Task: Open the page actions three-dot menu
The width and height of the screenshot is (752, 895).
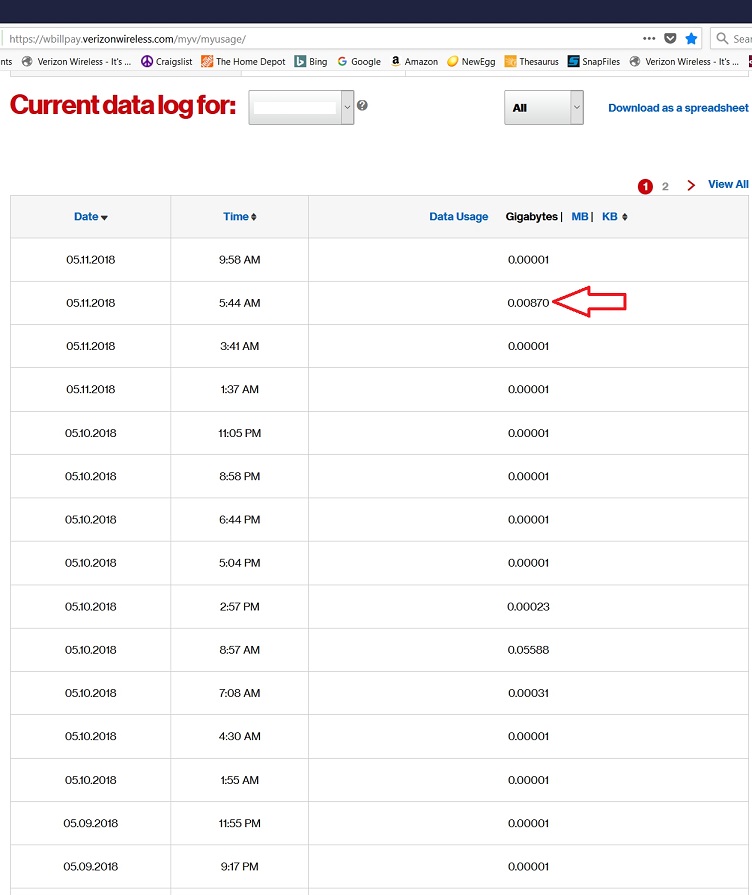Action: [x=649, y=39]
